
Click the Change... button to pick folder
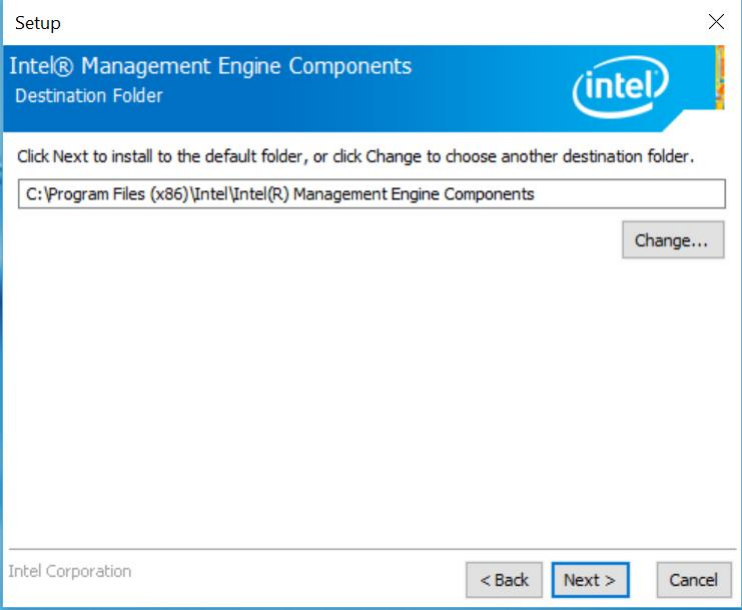point(672,241)
